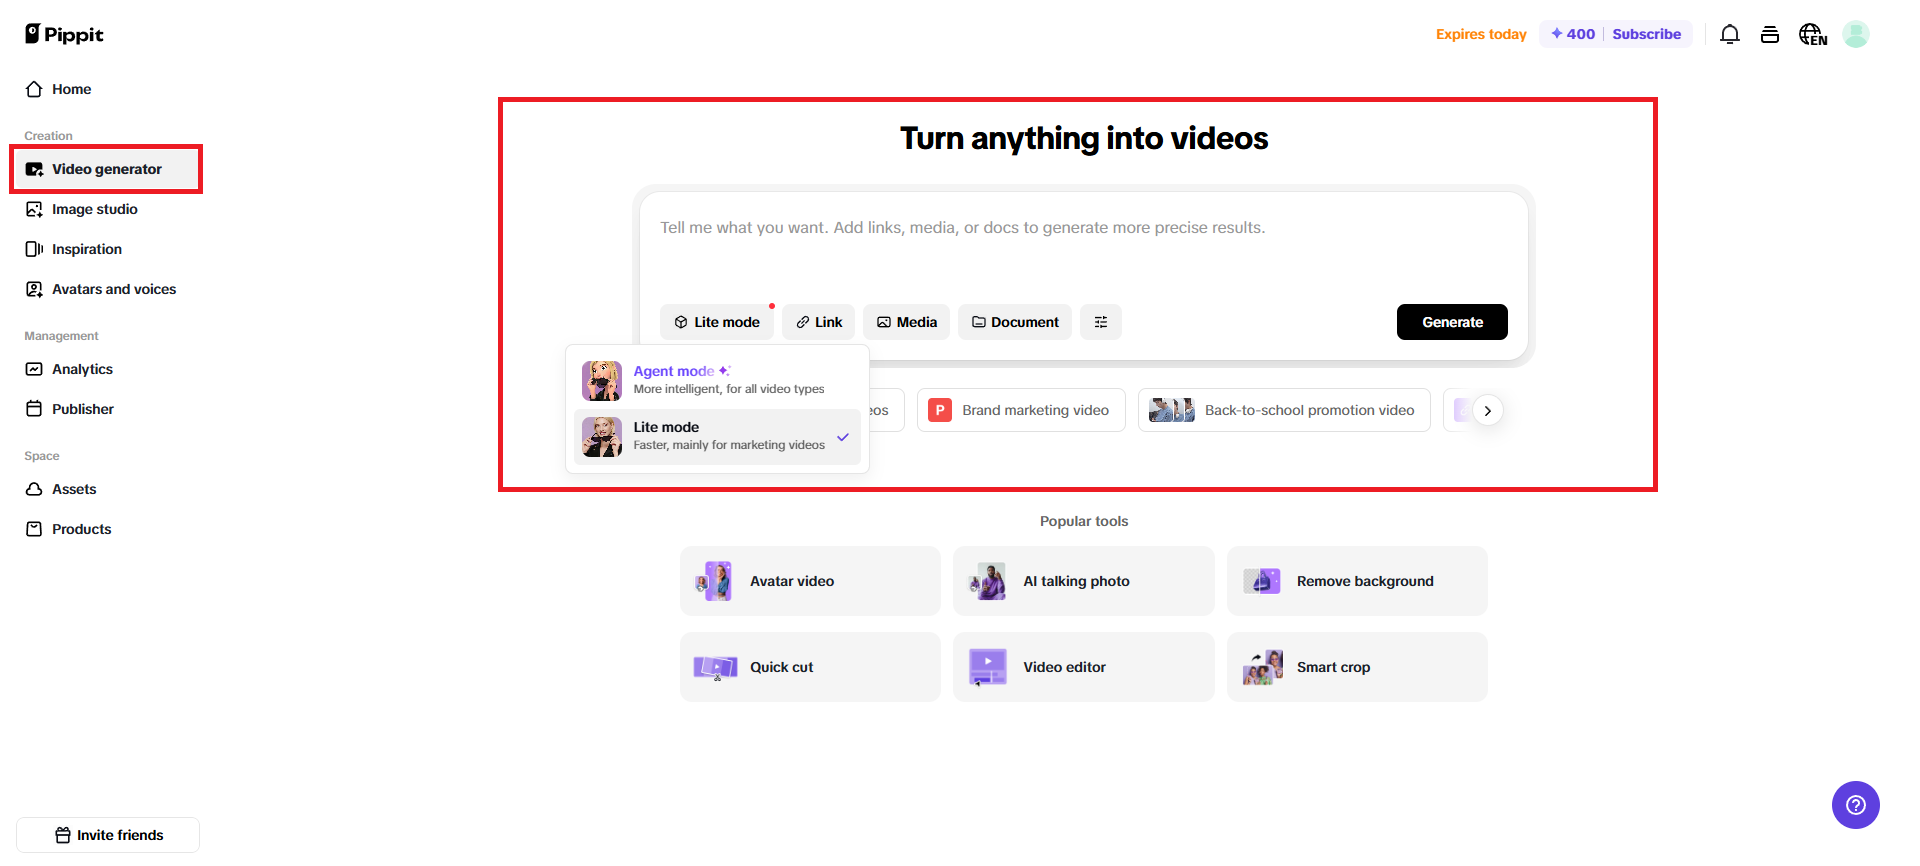Click the Image studio sidebar icon

pos(34,209)
